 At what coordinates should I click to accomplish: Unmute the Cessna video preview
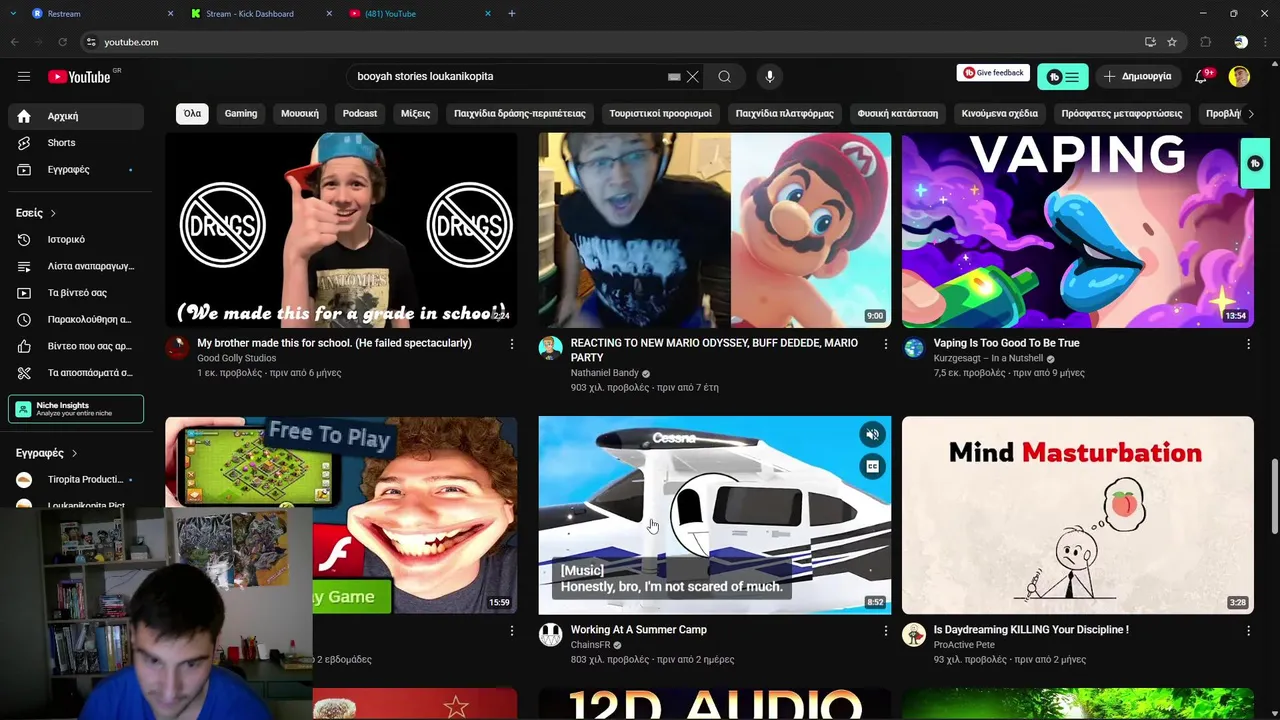(872, 434)
